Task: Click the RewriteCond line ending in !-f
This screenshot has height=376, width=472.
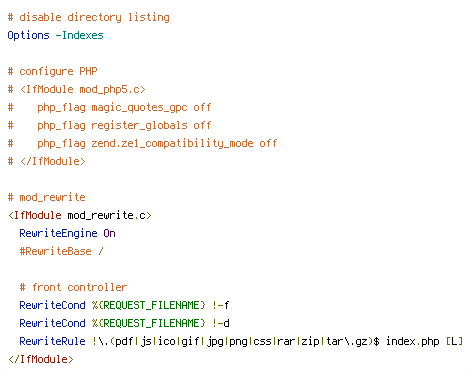Action: click(124, 305)
